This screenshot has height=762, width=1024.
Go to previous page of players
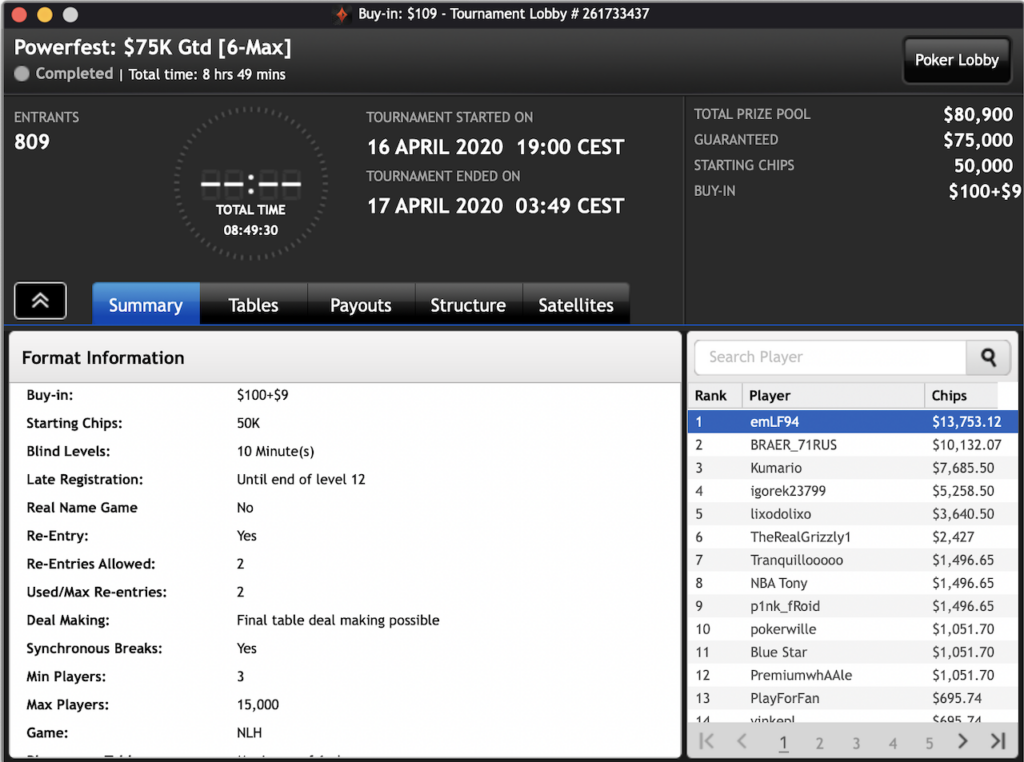tap(742, 741)
